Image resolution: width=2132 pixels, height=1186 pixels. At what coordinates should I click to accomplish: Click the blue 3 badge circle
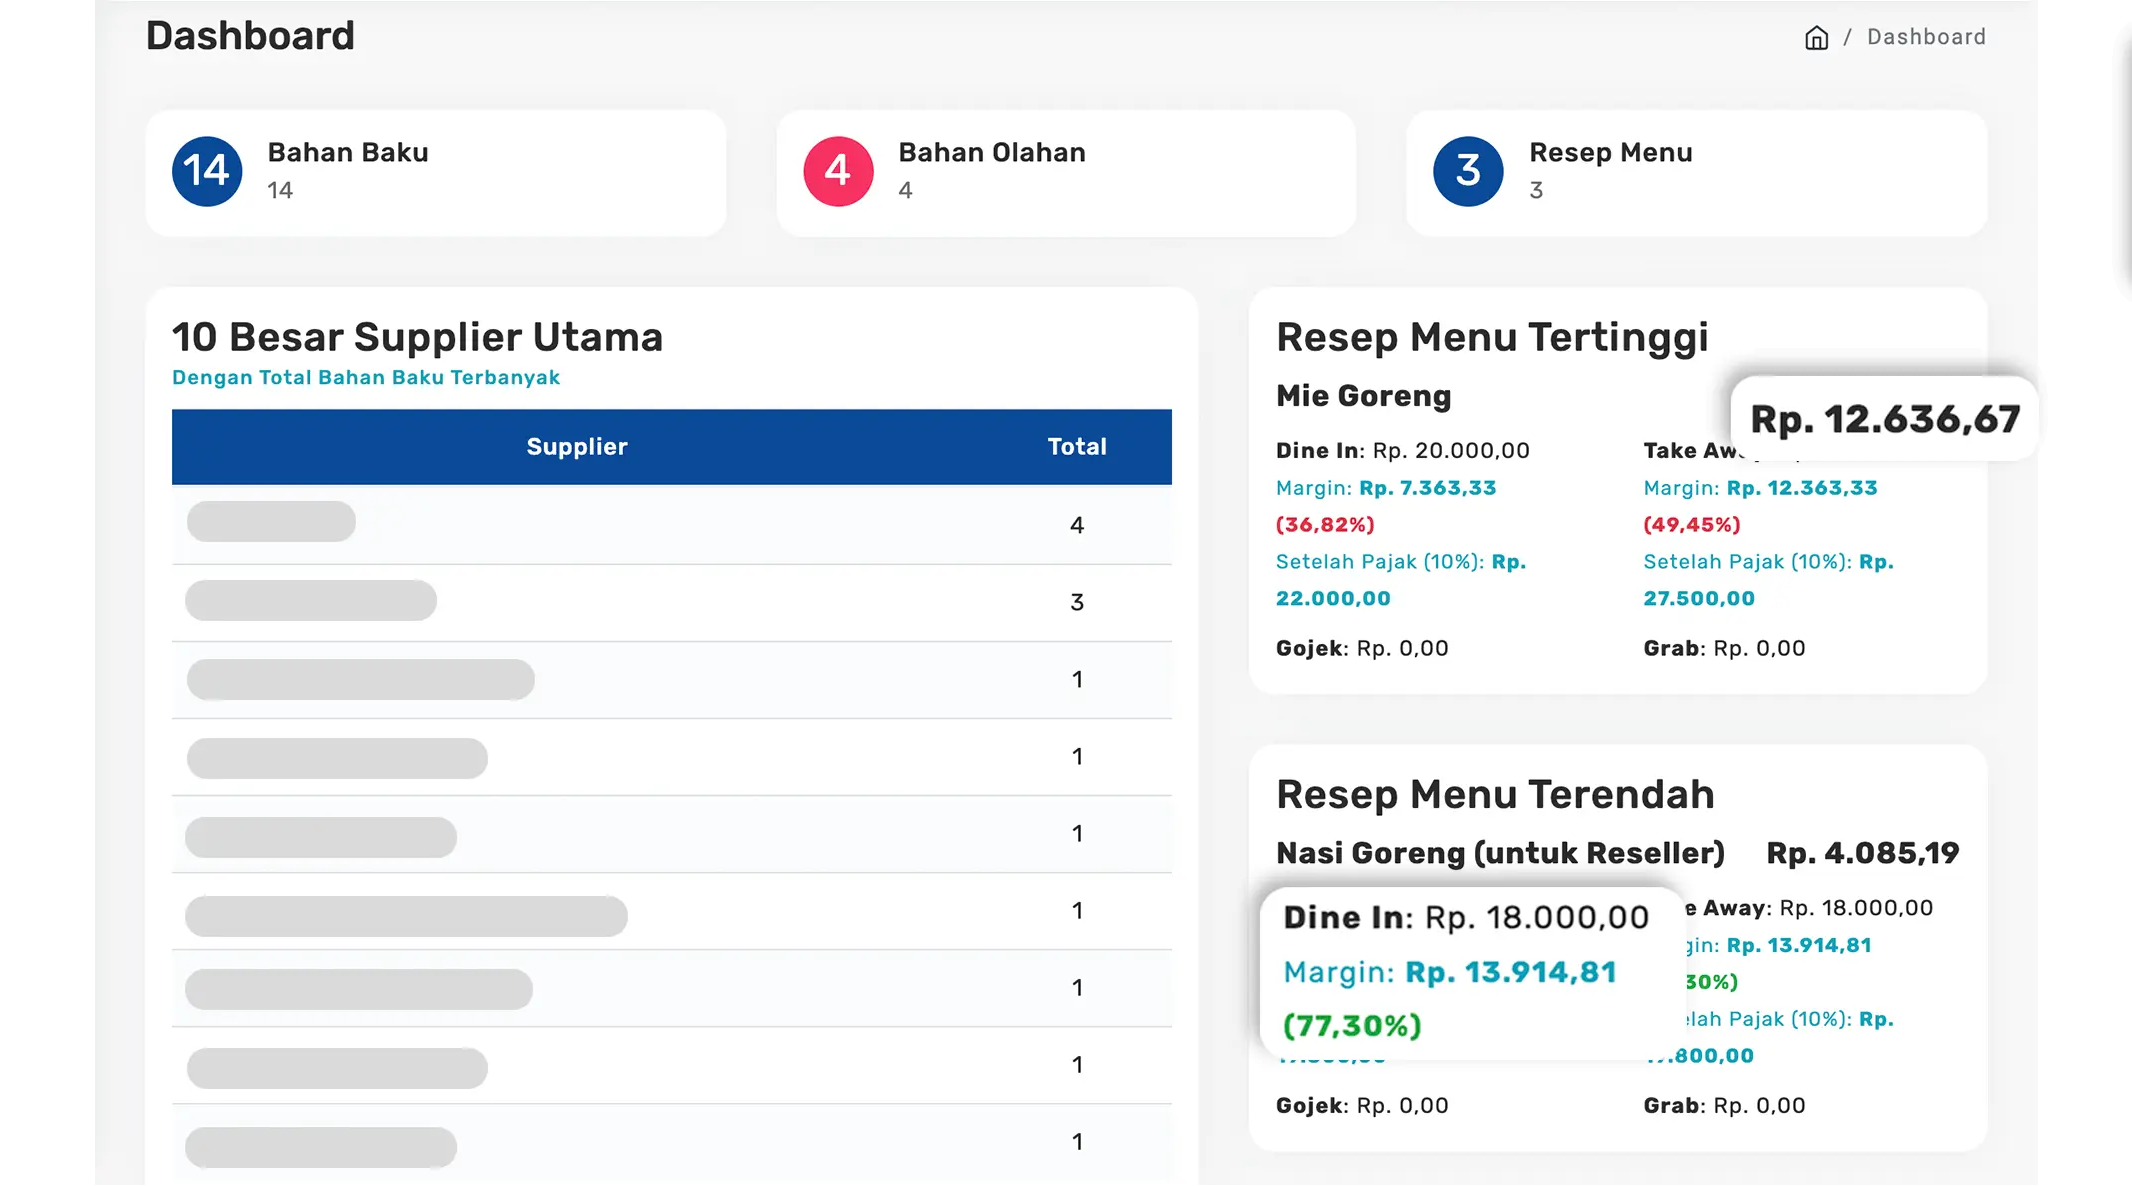1468,171
